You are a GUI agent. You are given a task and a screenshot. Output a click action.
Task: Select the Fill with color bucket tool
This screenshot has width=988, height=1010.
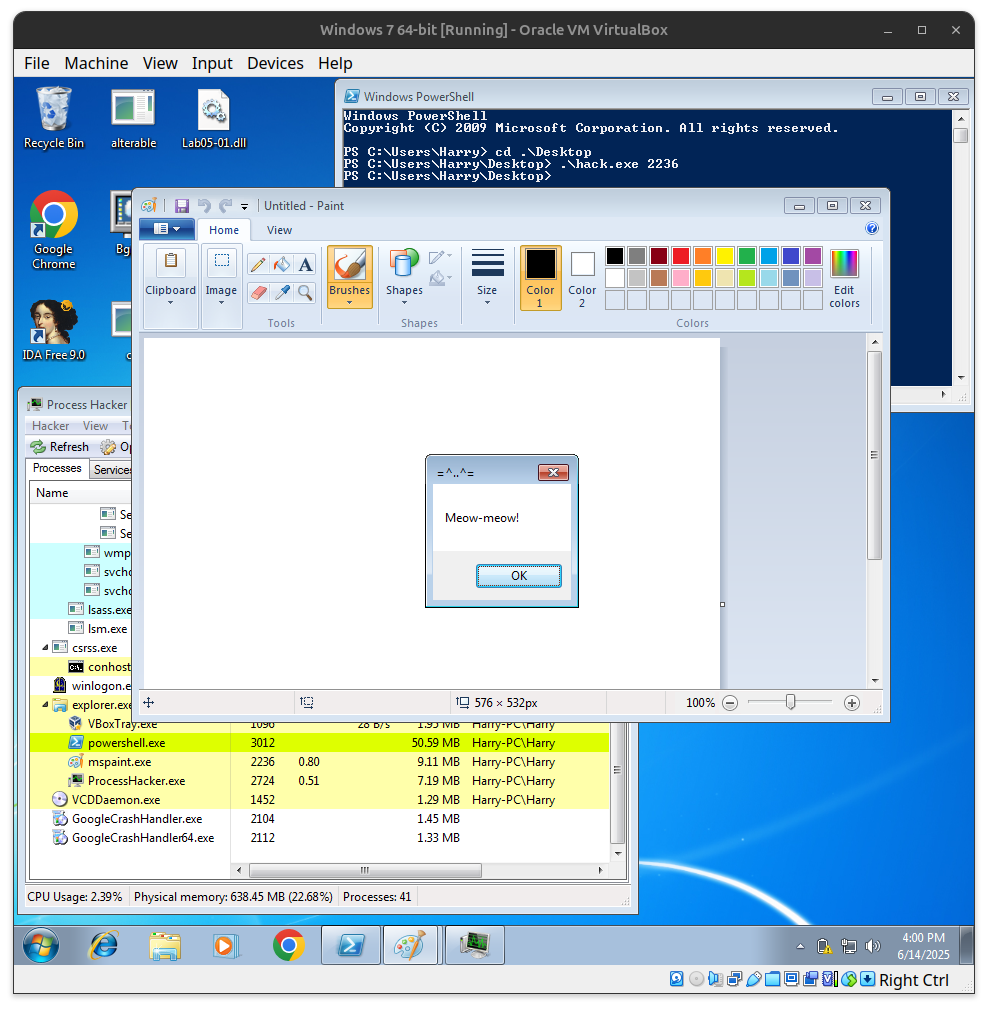tap(281, 264)
